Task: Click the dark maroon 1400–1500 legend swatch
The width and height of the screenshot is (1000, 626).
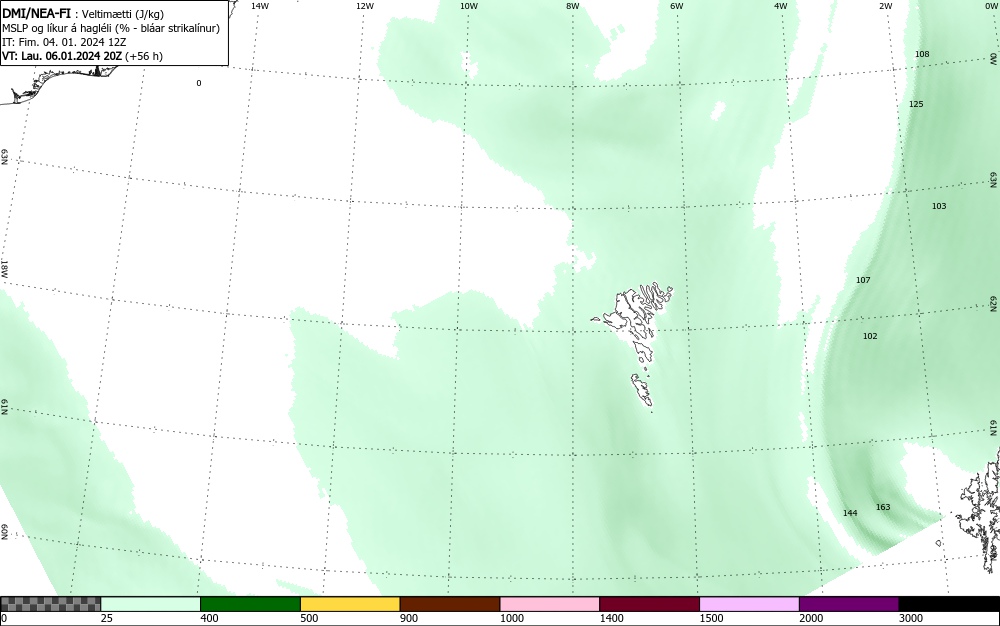Action: [649, 604]
